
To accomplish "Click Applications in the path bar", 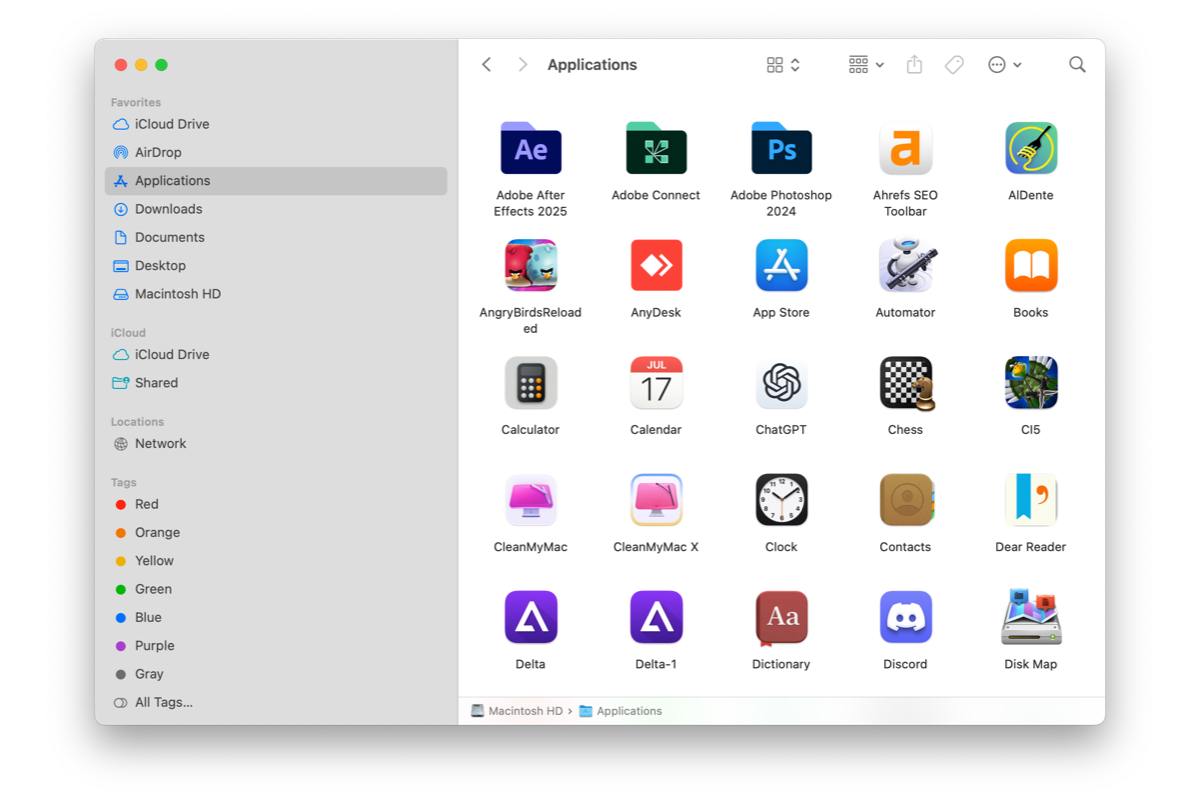I will [x=621, y=711].
